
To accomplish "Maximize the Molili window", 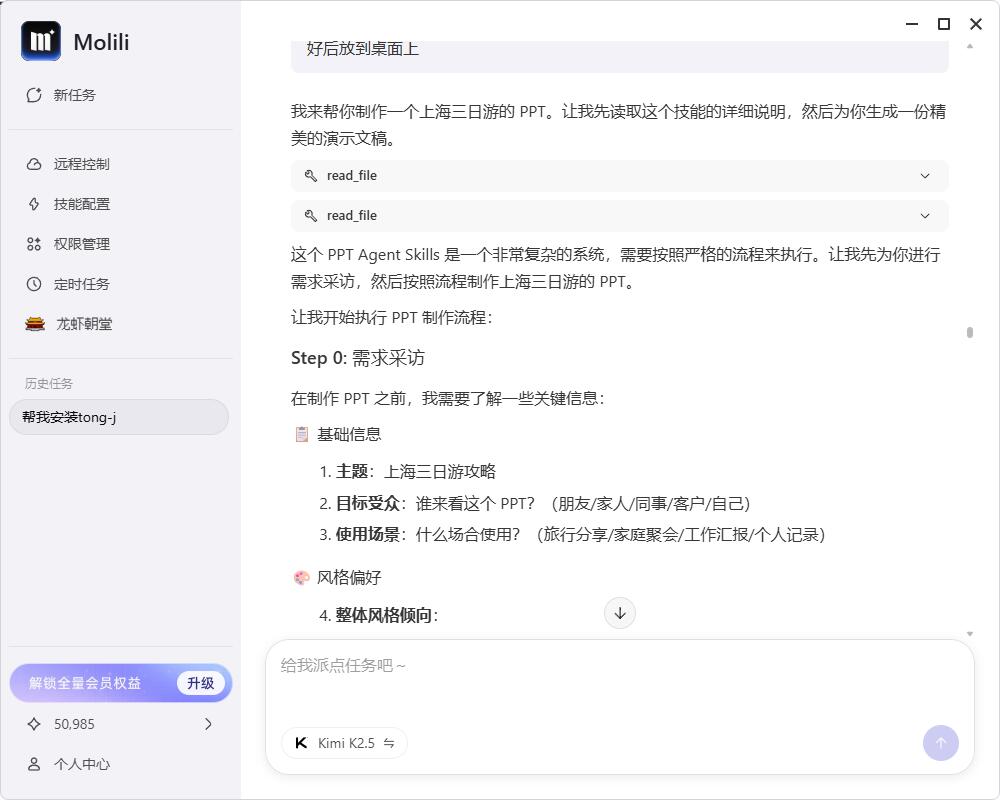I will click(943, 24).
